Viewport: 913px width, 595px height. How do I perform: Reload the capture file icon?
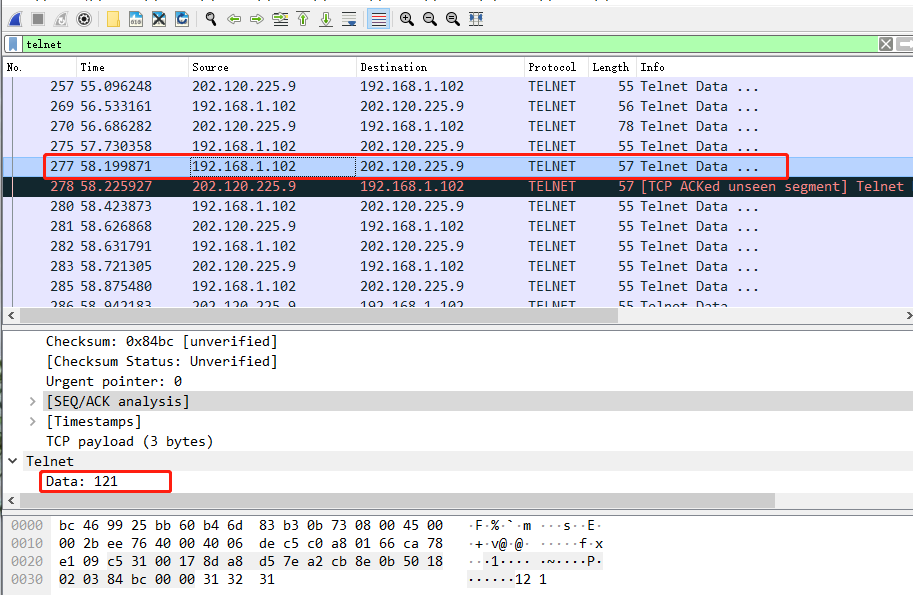click(x=182, y=19)
